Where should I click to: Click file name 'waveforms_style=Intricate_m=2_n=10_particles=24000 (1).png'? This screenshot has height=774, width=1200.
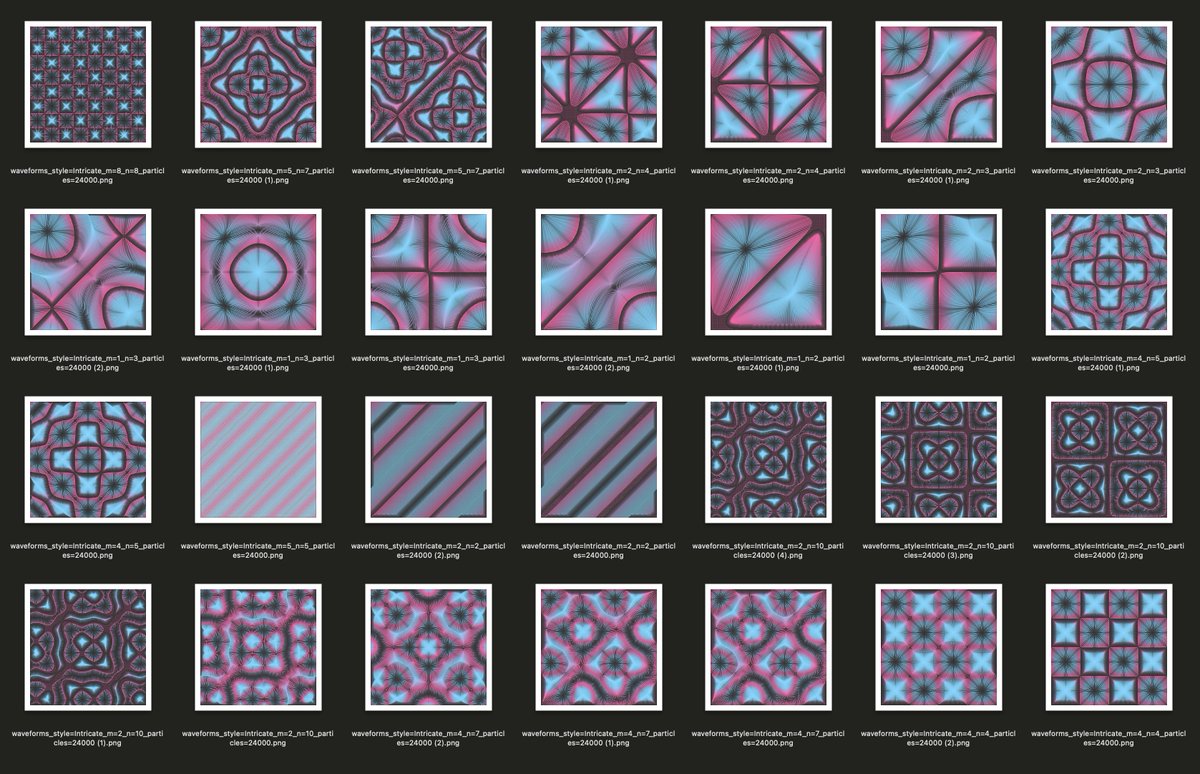click(x=89, y=738)
